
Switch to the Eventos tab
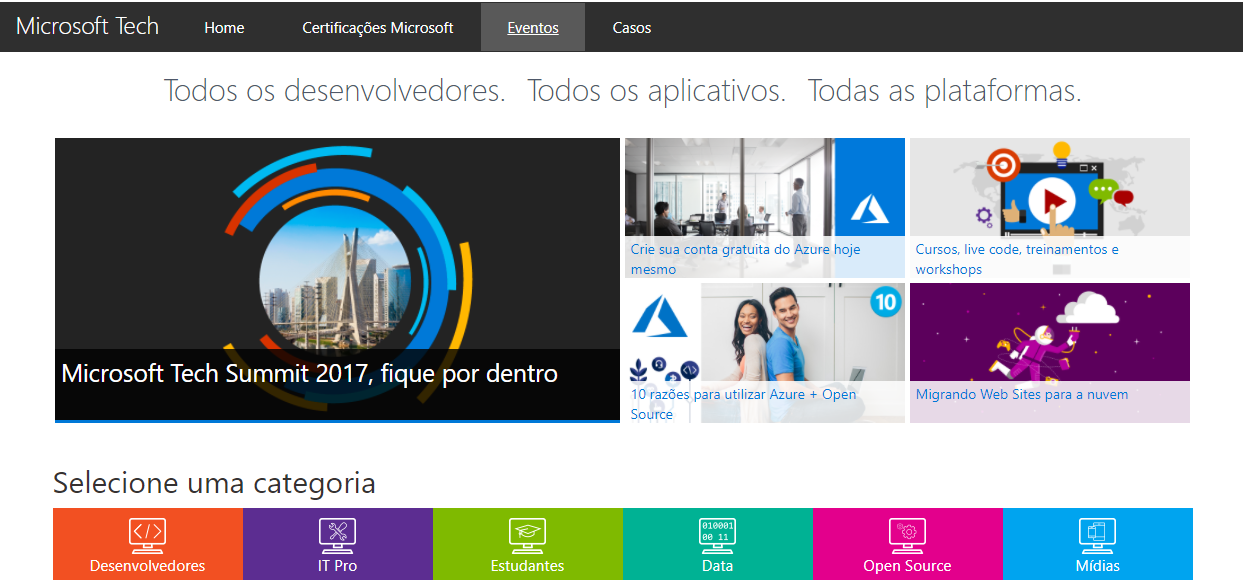533,28
